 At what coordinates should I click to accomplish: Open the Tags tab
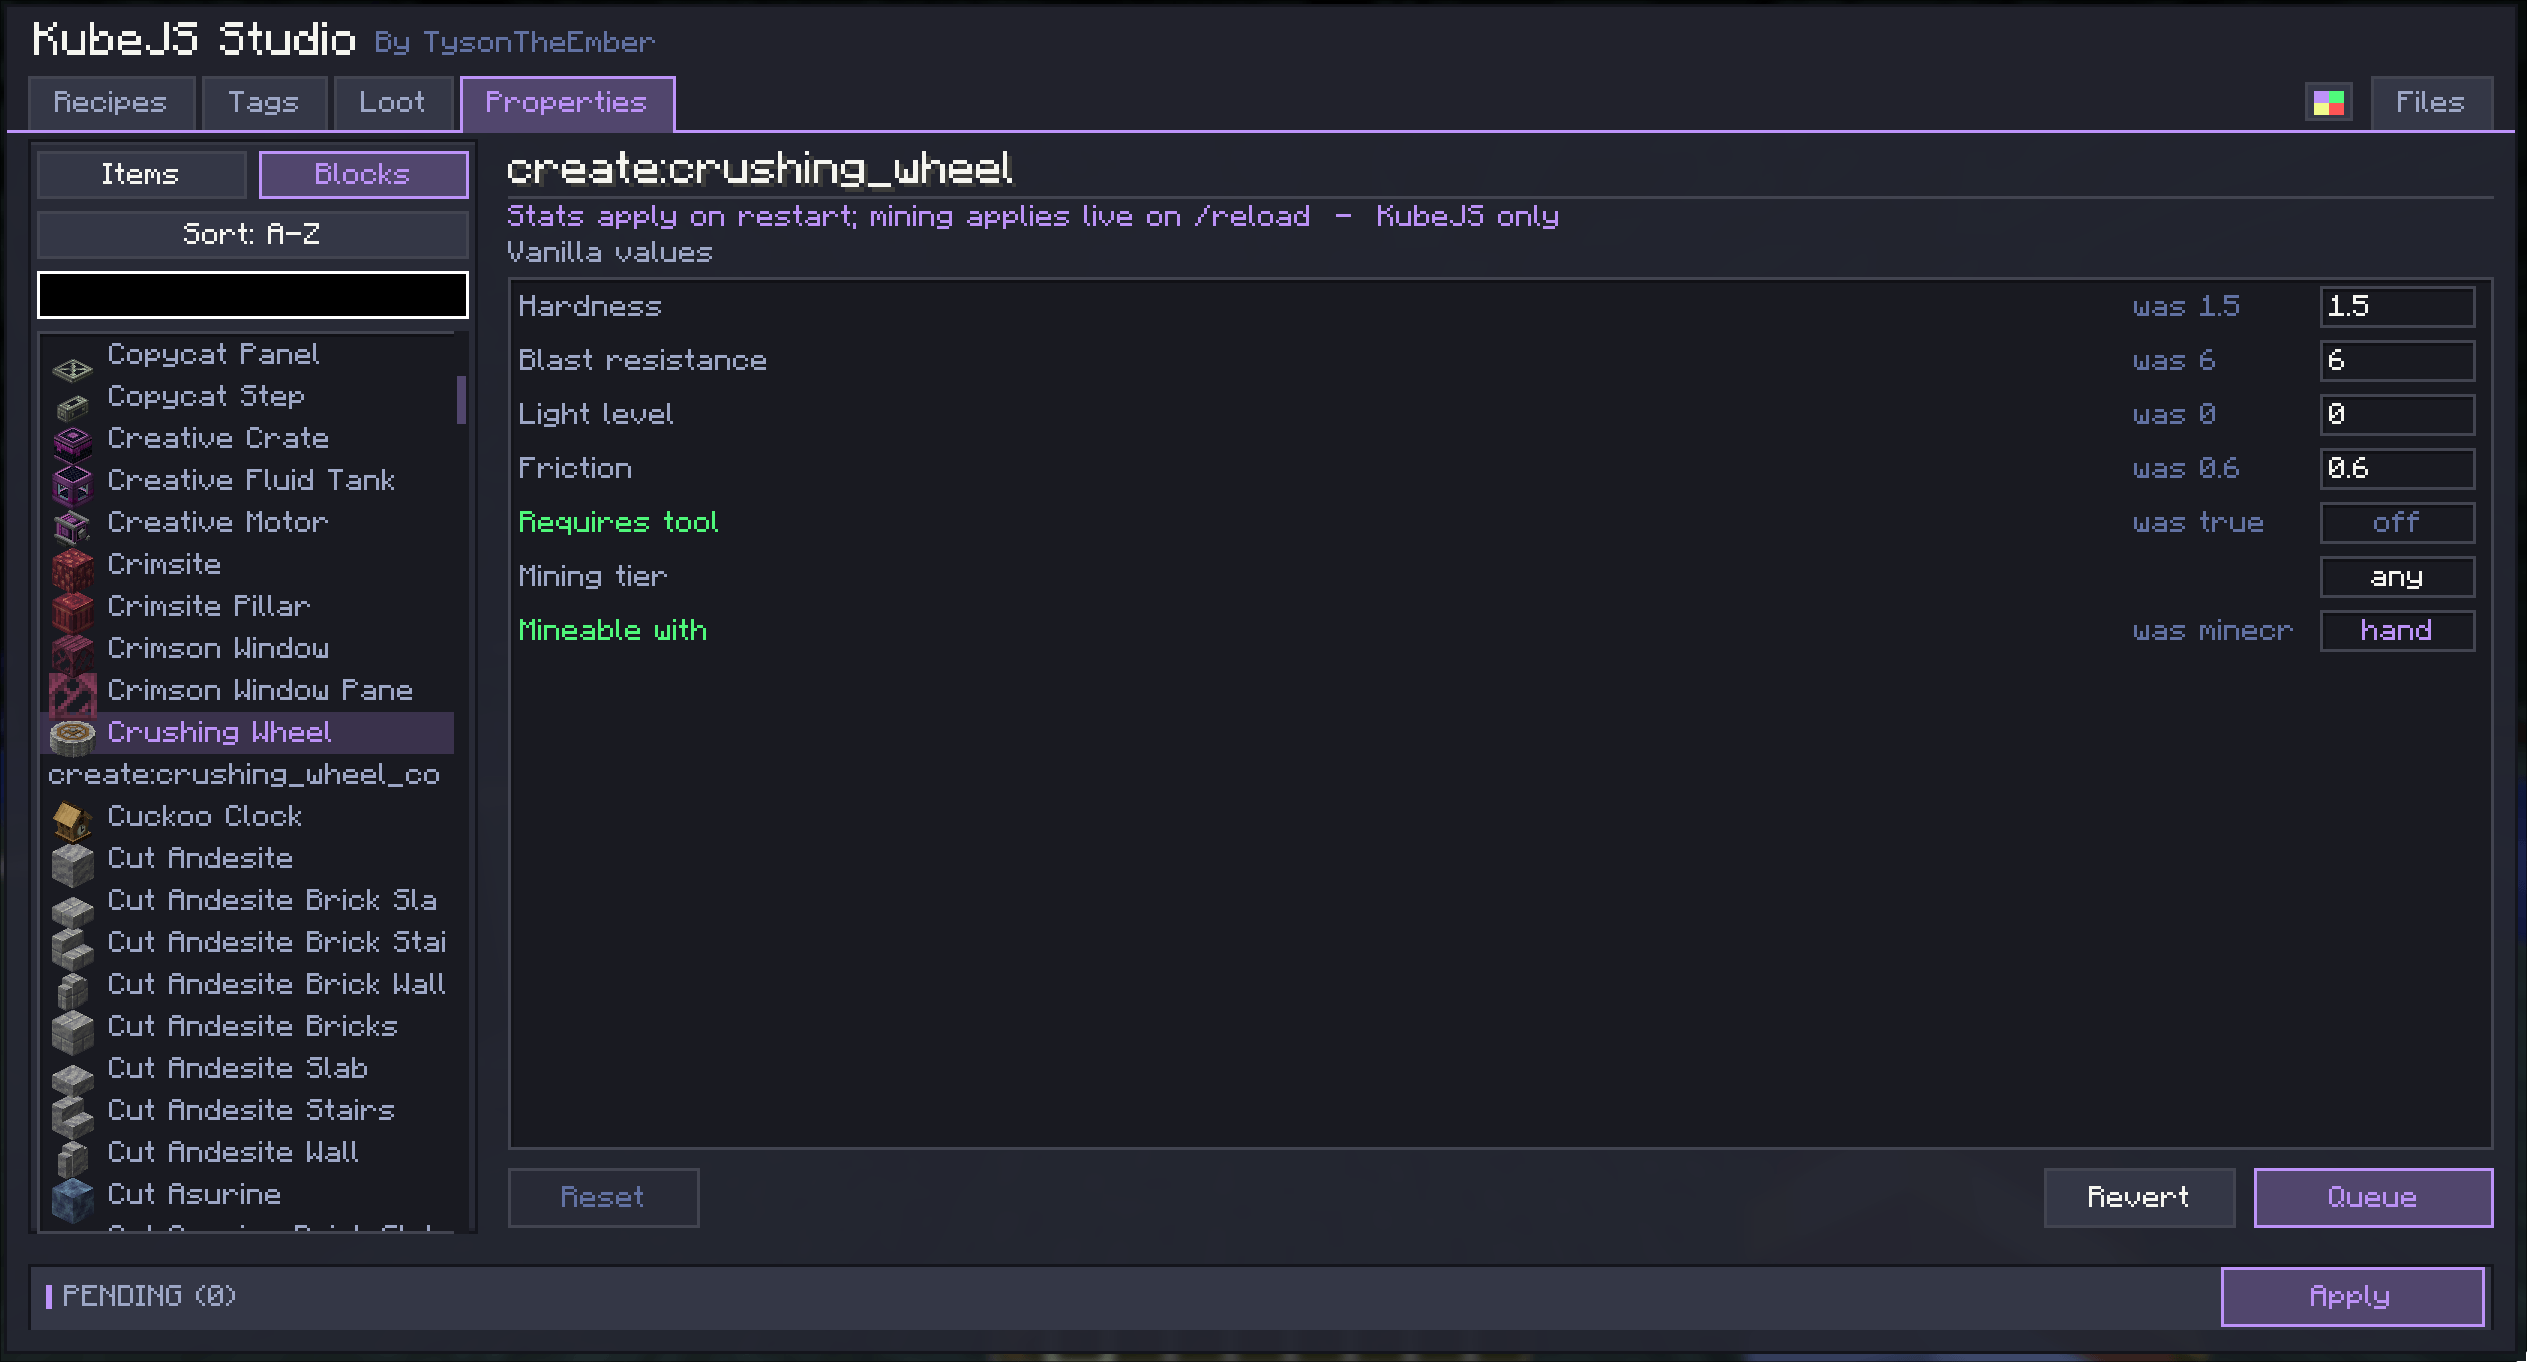264,103
